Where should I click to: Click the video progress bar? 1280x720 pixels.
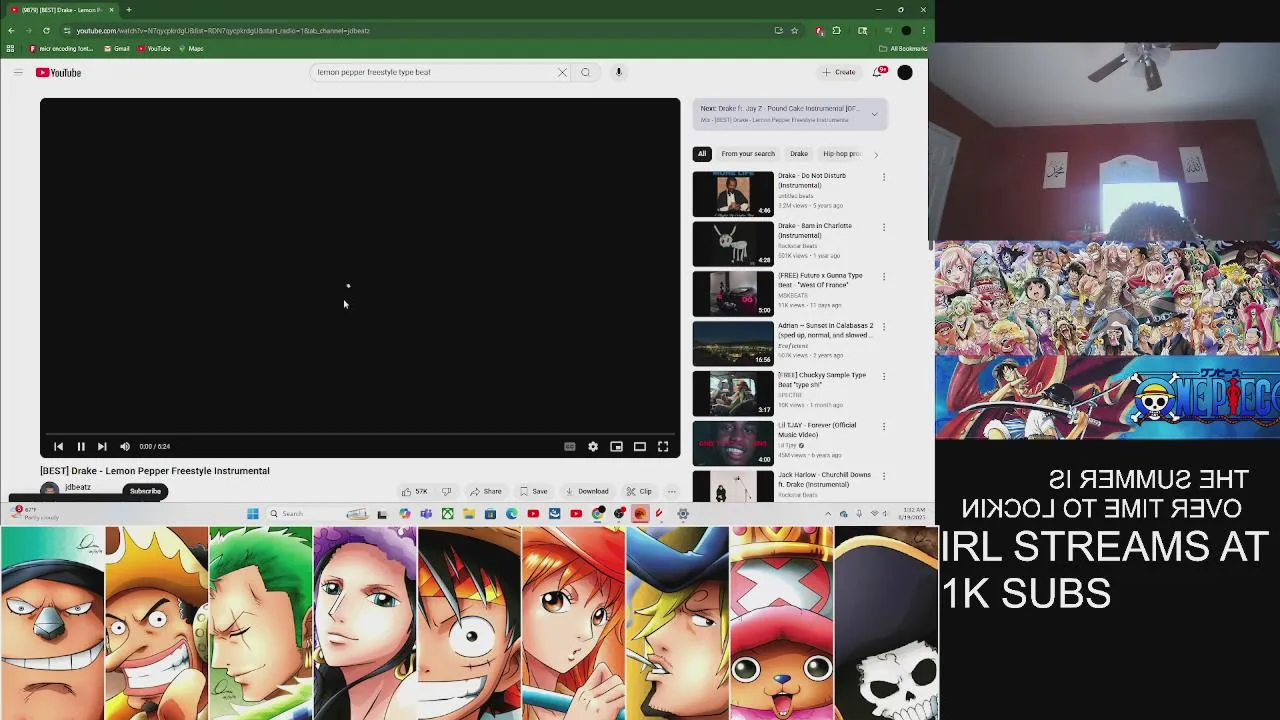coord(360,434)
